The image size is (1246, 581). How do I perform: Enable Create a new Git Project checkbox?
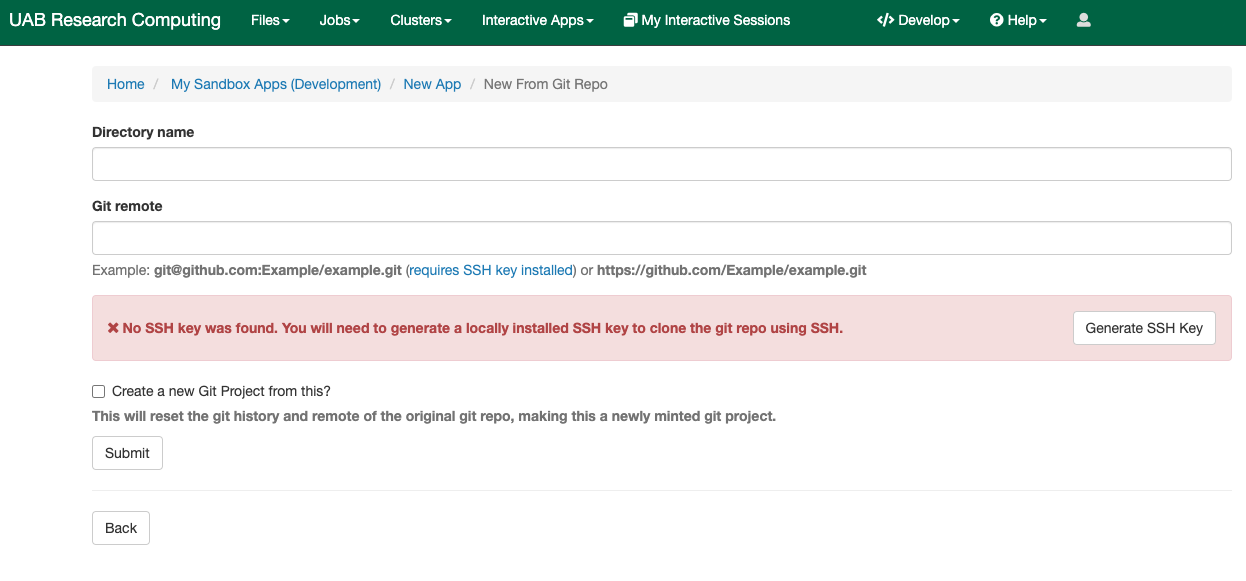point(98,391)
